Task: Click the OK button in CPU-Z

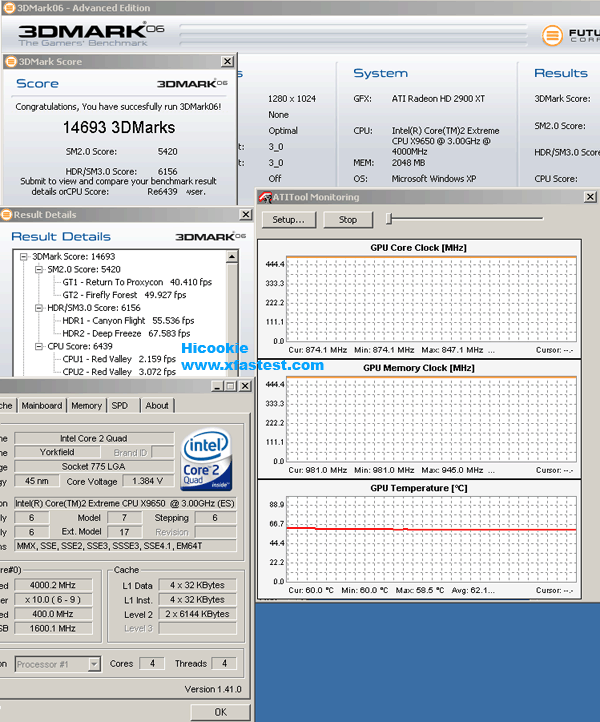Action: pyautogui.click(x=221, y=712)
